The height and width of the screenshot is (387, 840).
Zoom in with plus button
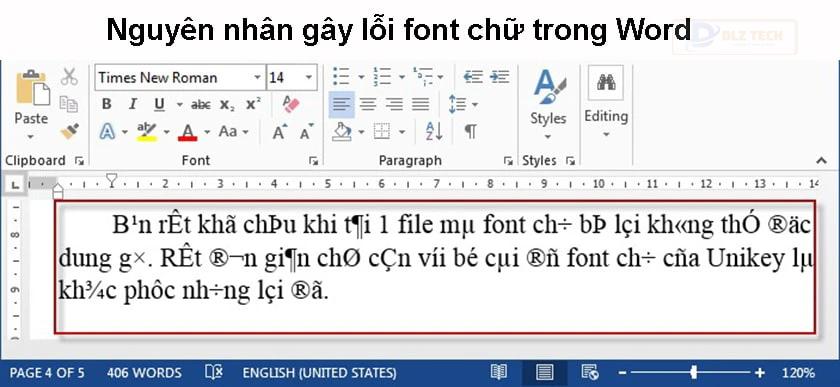click(760, 373)
